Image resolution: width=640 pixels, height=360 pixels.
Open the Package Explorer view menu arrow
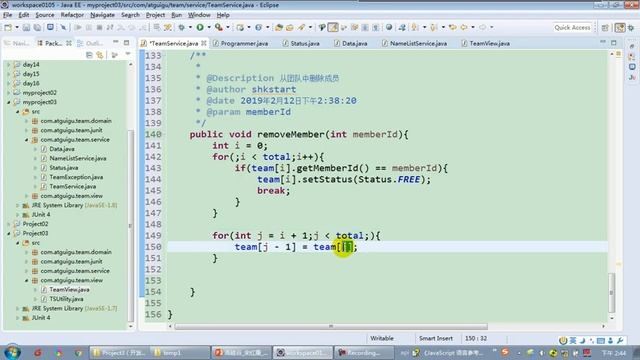click(x=128, y=55)
